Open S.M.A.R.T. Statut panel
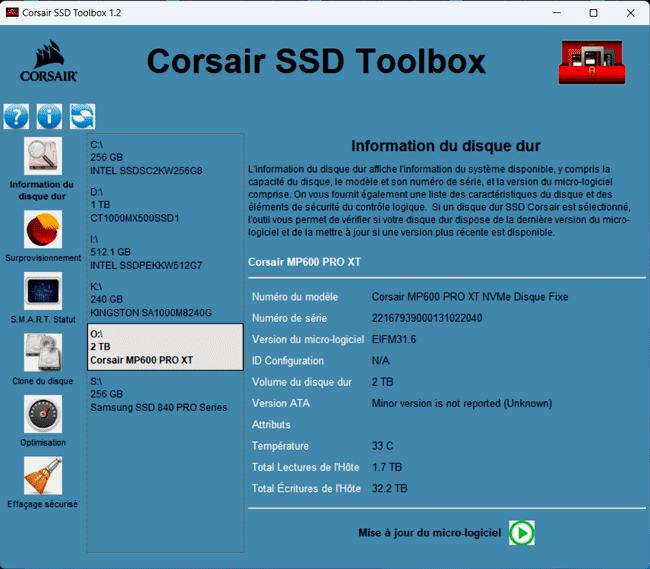This screenshot has height=569, width=650. click(42, 292)
